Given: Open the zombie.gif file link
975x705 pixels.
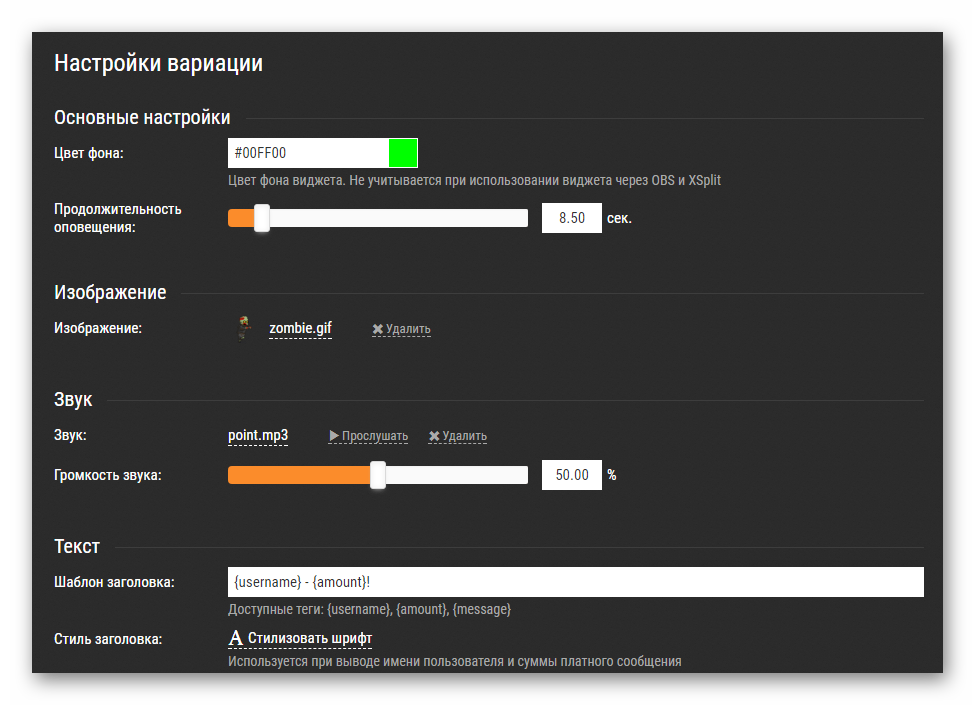Looking at the screenshot, I should 300,328.
